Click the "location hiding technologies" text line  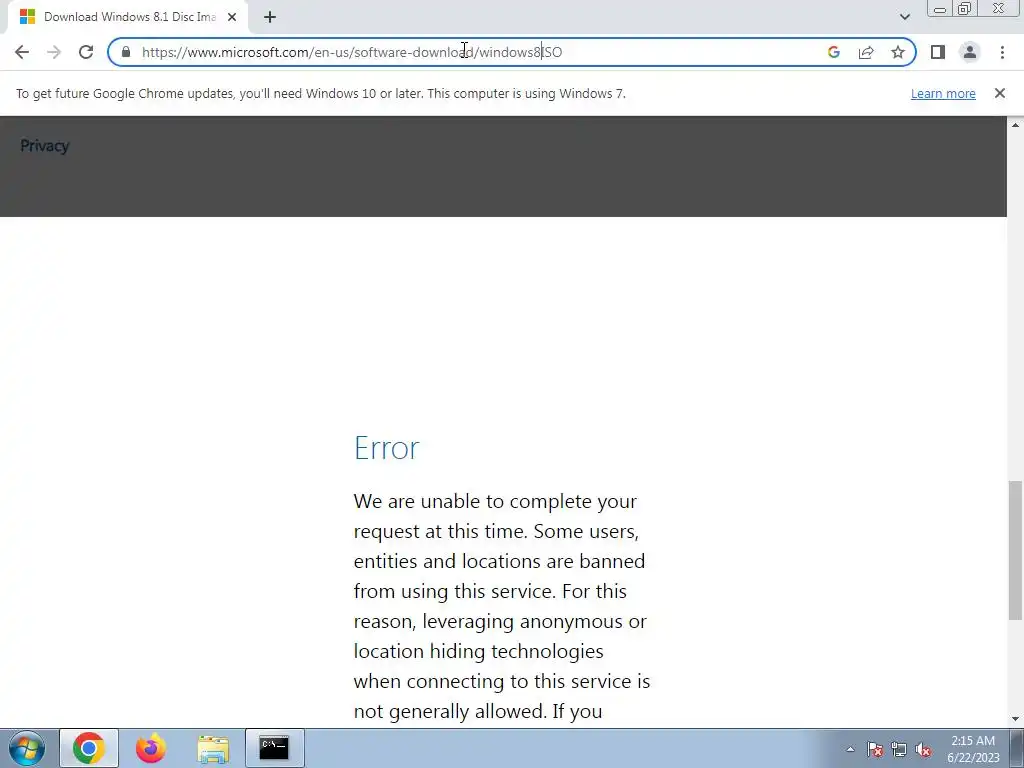click(x=479, y=652)
